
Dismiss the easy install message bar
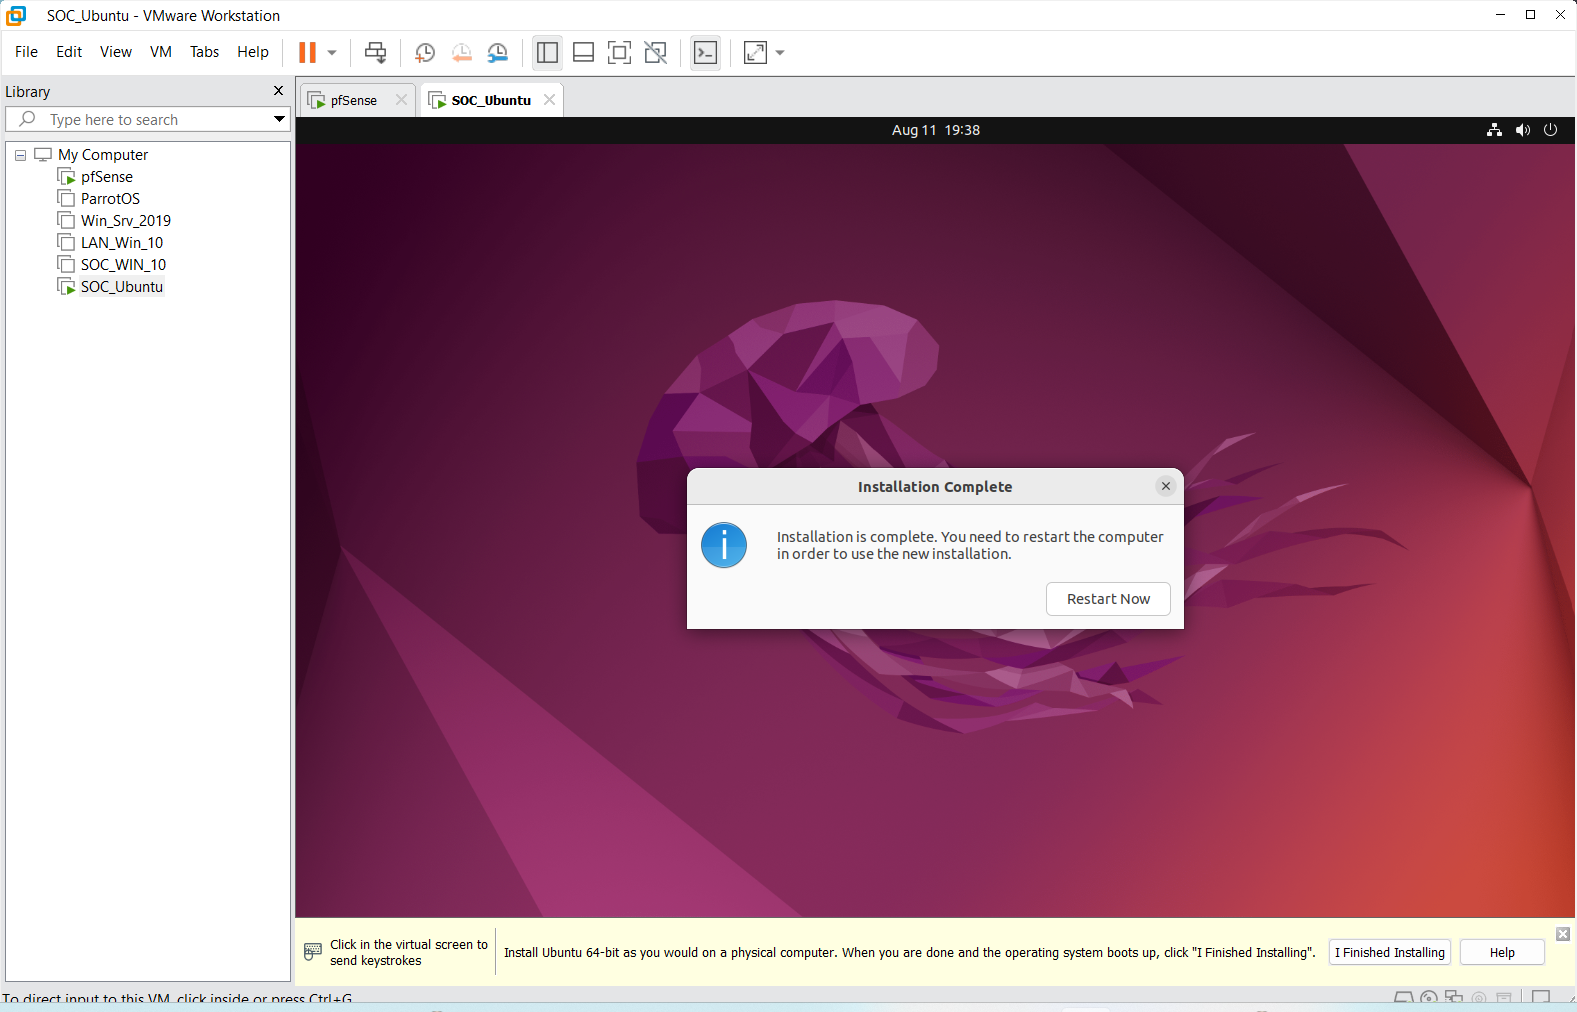pyautogui.click(x=1563, y=934)
